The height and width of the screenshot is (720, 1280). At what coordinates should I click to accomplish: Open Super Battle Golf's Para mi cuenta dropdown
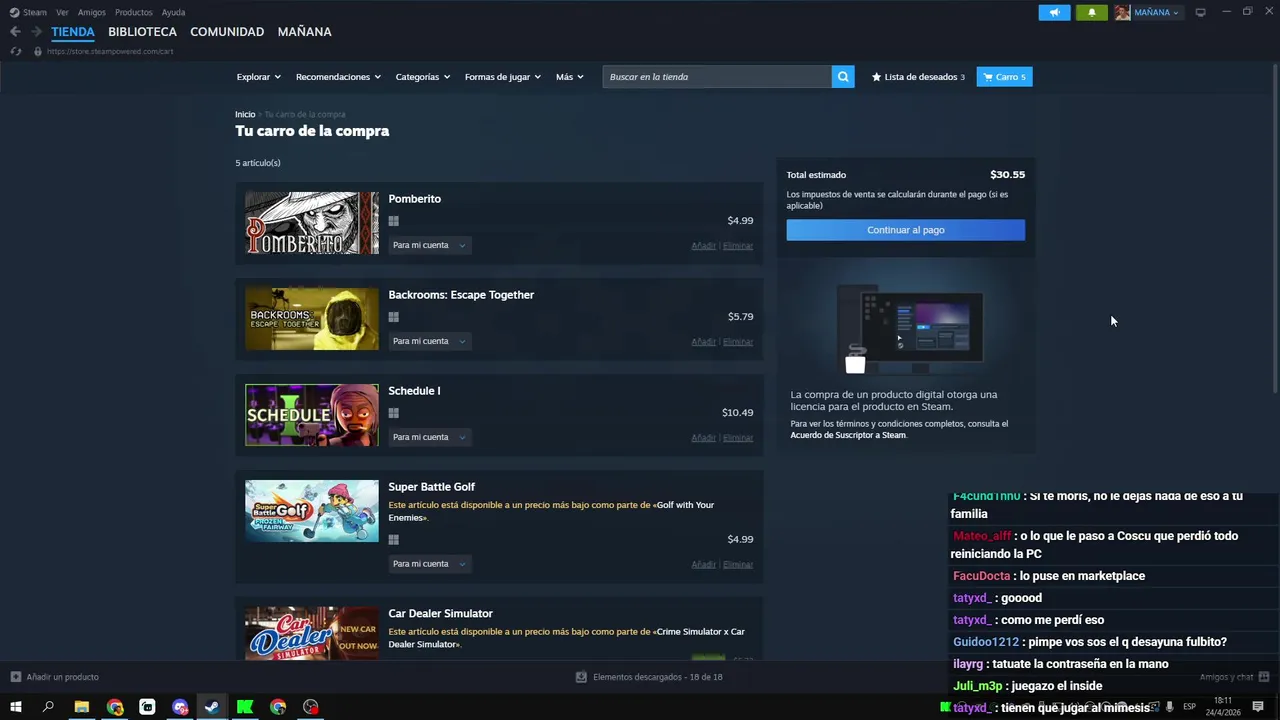click(429, 564)
